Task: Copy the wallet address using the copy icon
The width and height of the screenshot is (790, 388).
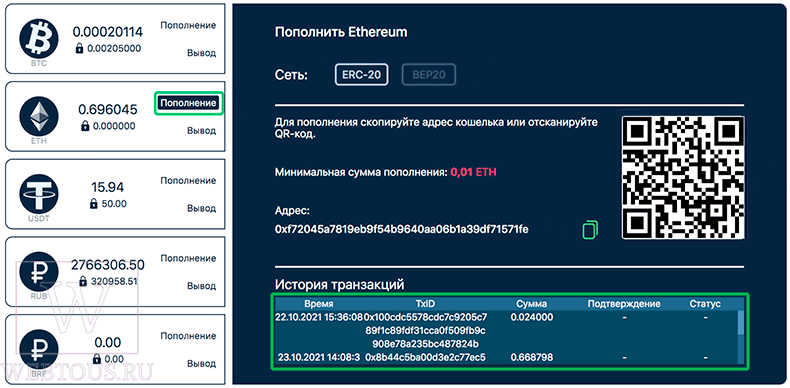Action: pyautogui.click(x=590, y=229)
